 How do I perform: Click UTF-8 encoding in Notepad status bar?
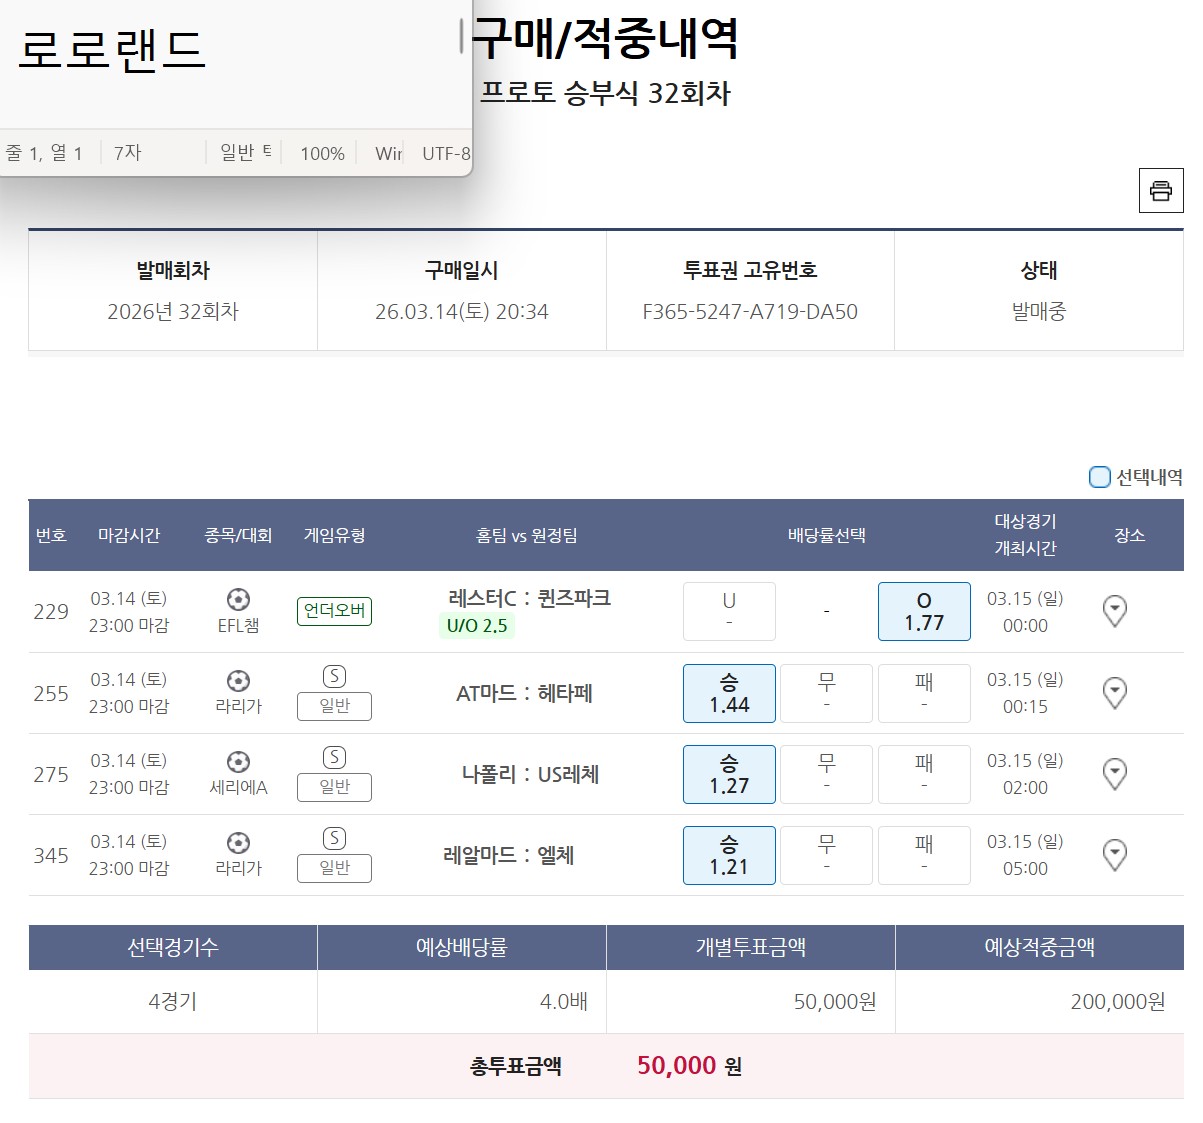tap(445, 153)
